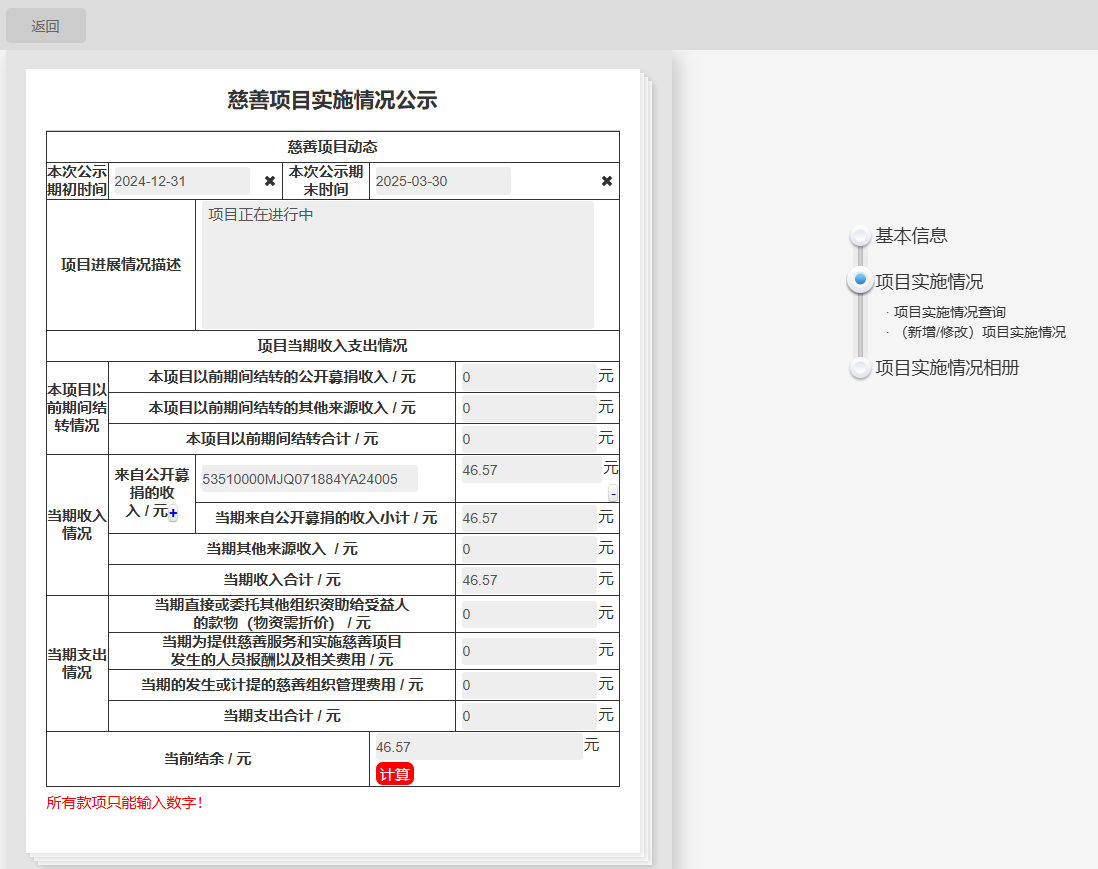Click the 以前期间结转的公开募捐收入 field
The height and width of the screenshot is (869, 1098).
point(528,377)
